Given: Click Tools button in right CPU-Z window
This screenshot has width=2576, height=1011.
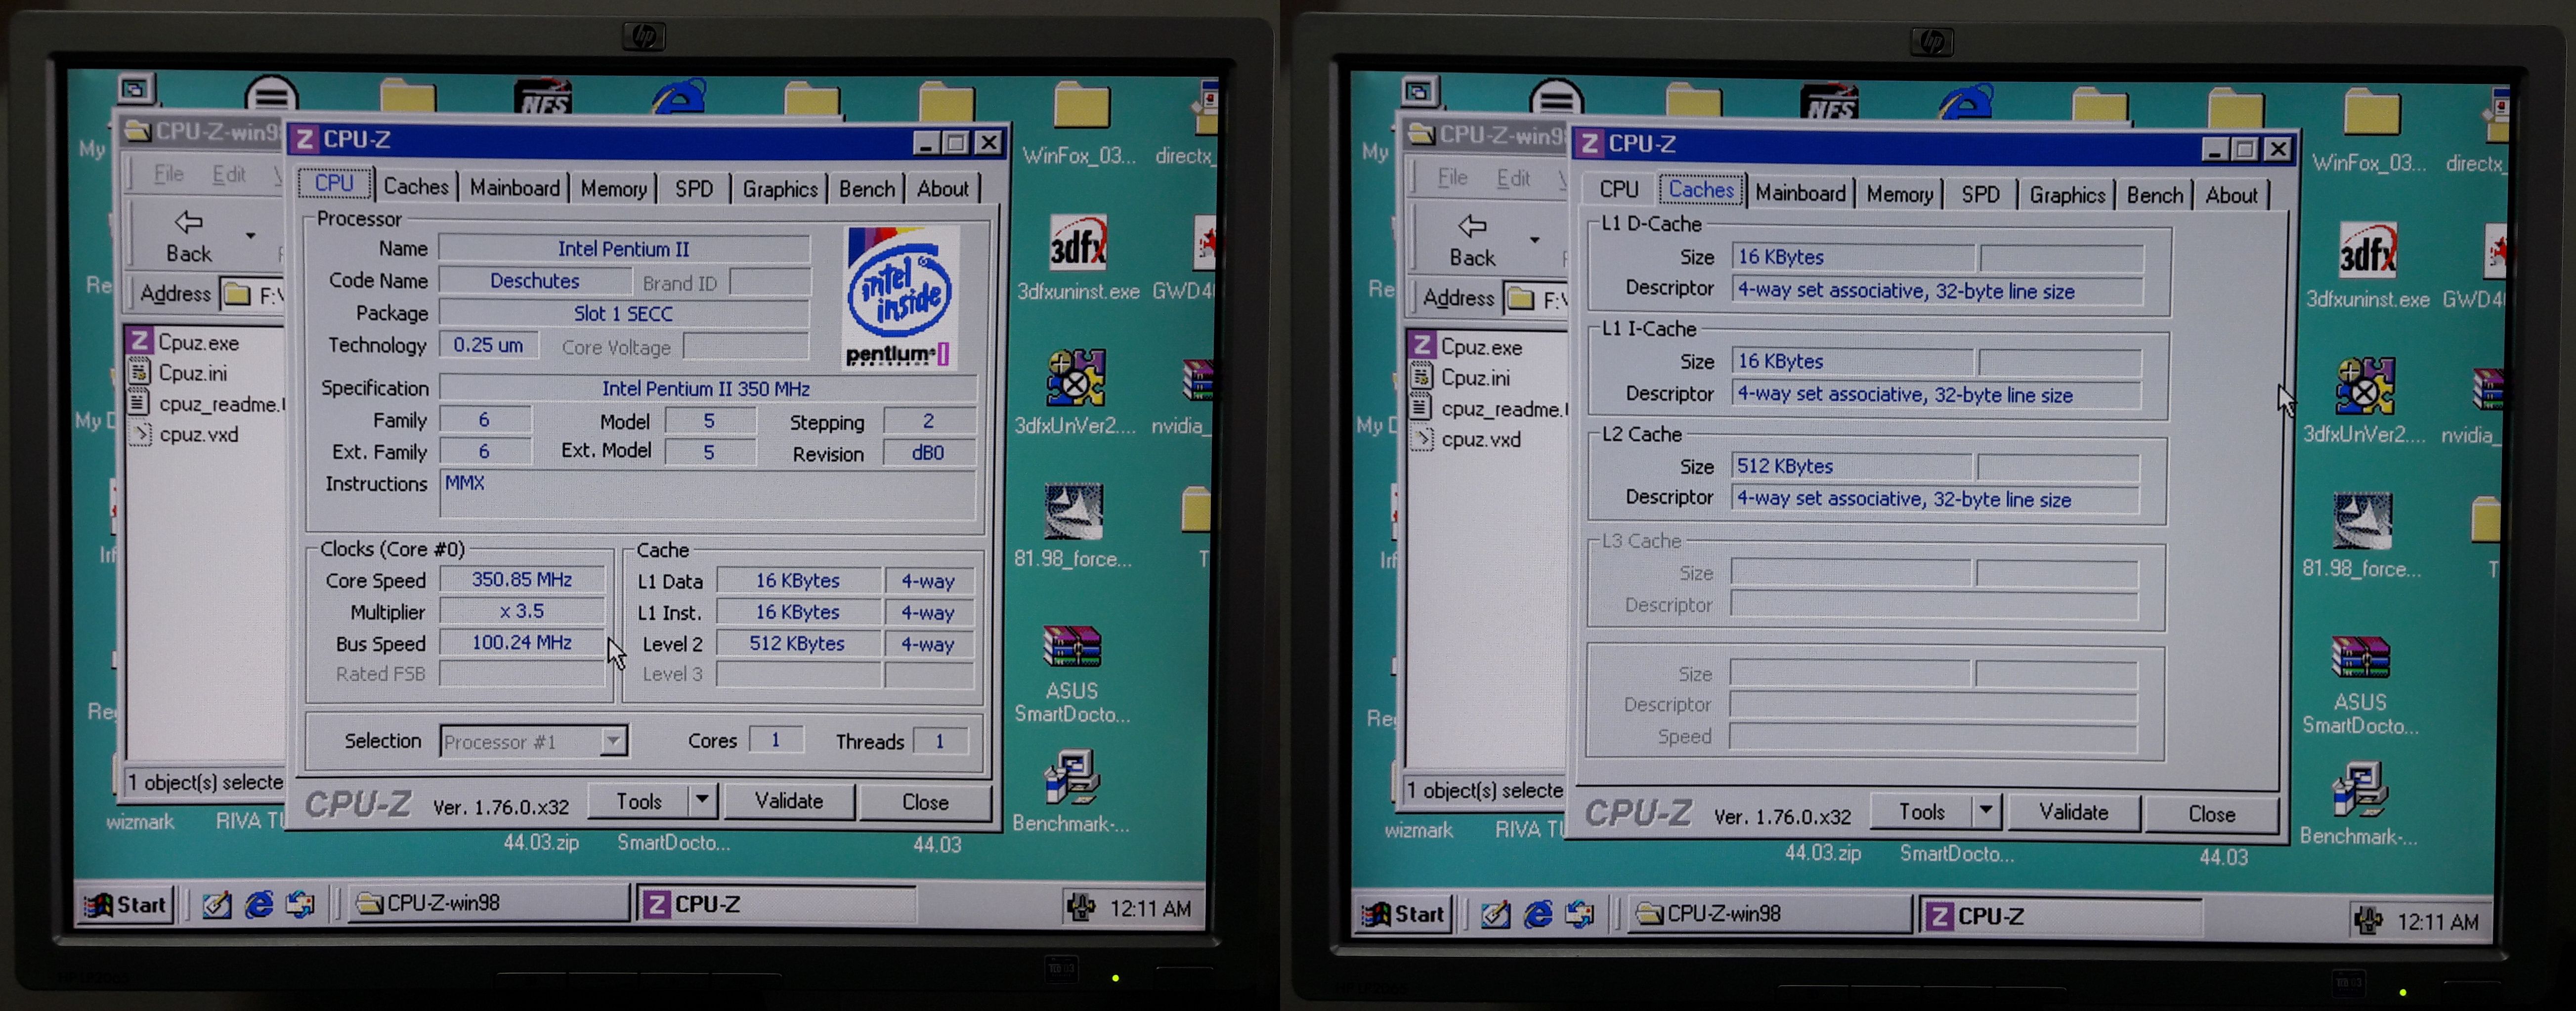Looking at the screenshot, I should [x=1922, y=811].
